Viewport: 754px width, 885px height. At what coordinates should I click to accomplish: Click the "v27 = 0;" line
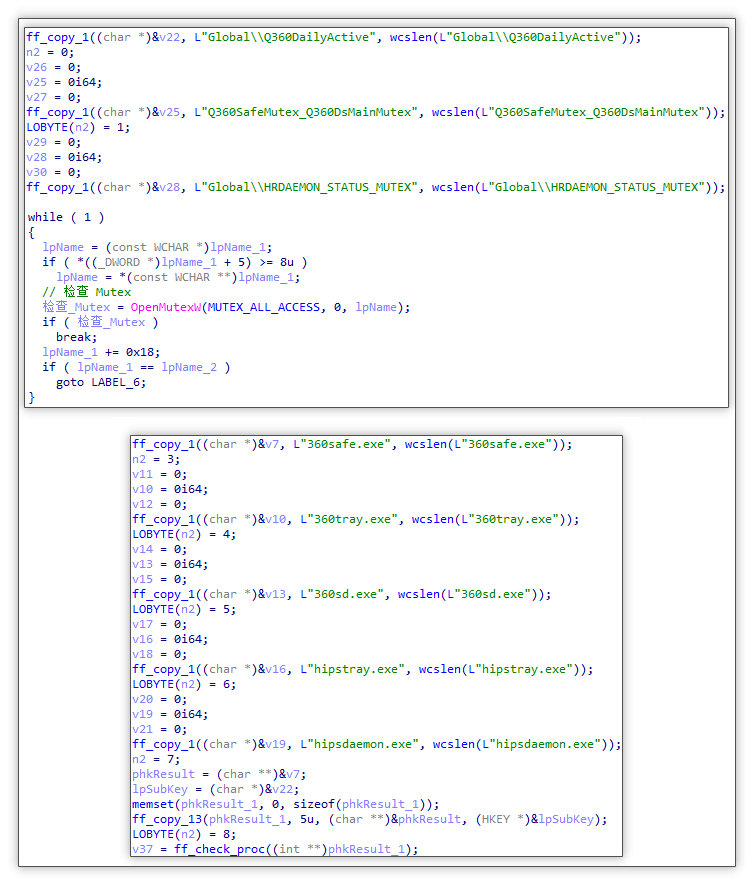53,98
